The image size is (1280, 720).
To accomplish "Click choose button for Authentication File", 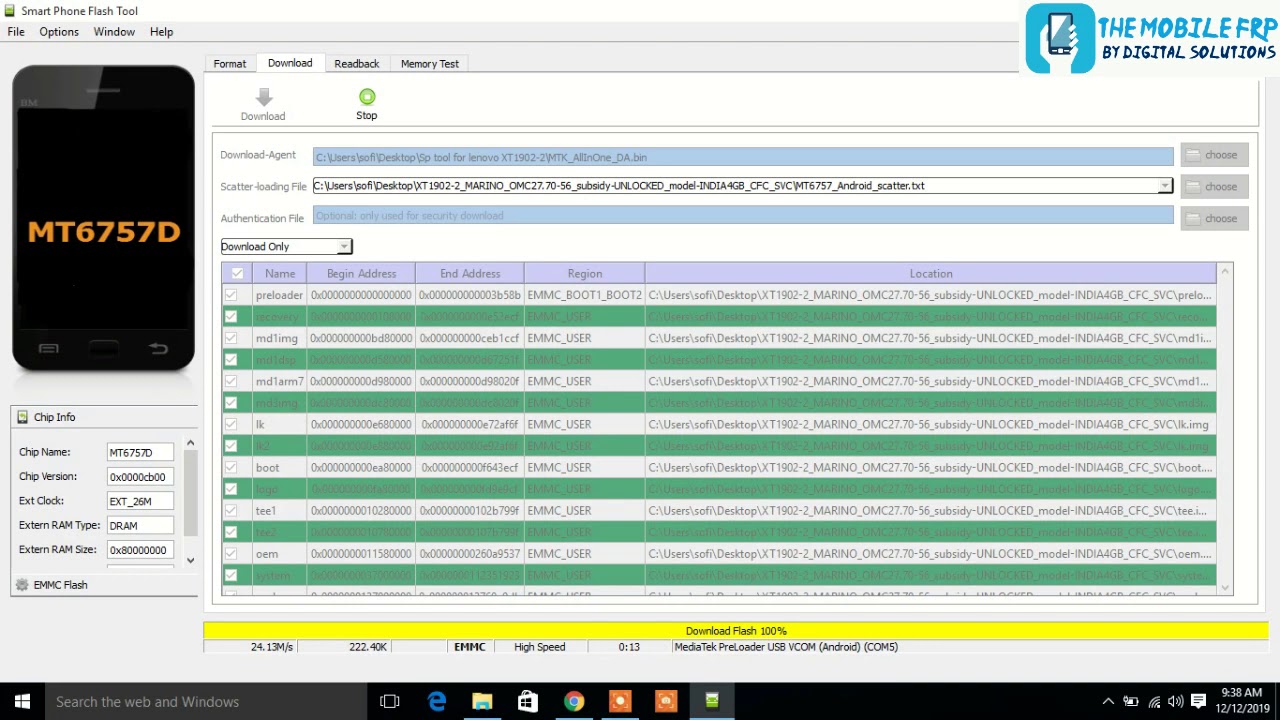I will [1214, 218].
